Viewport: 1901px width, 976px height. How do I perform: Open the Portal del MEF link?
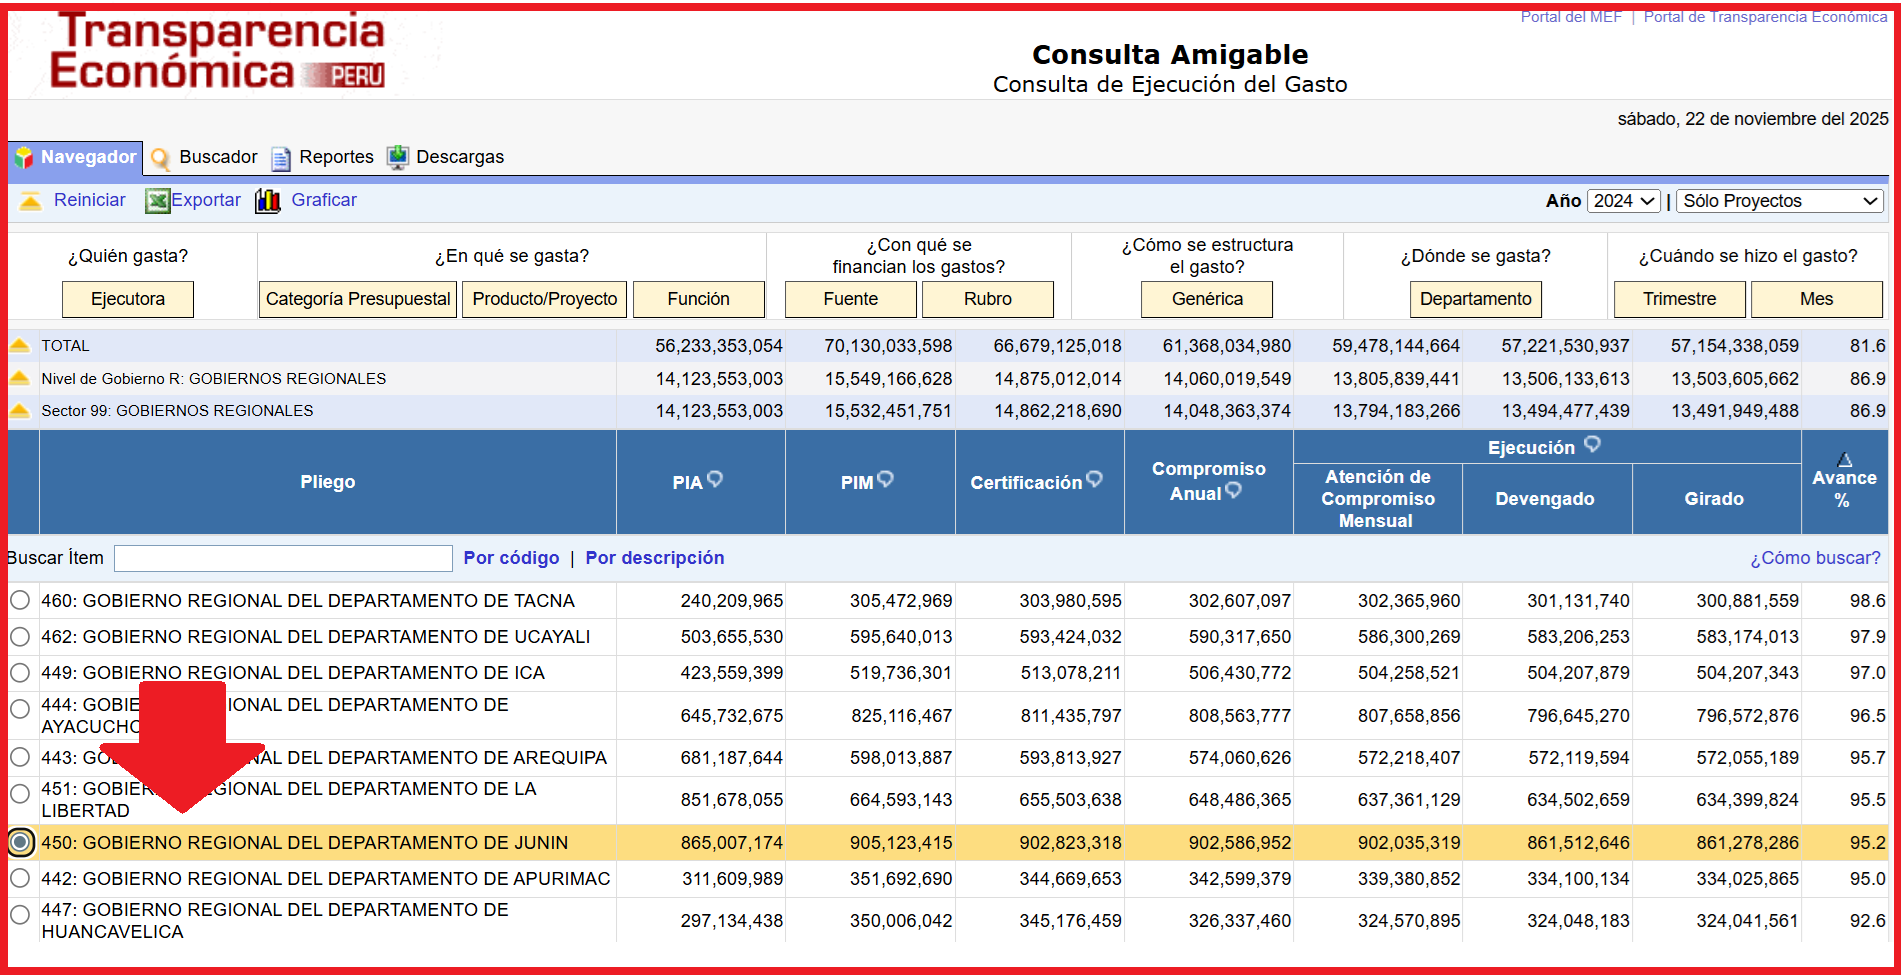click(1571, 17)
